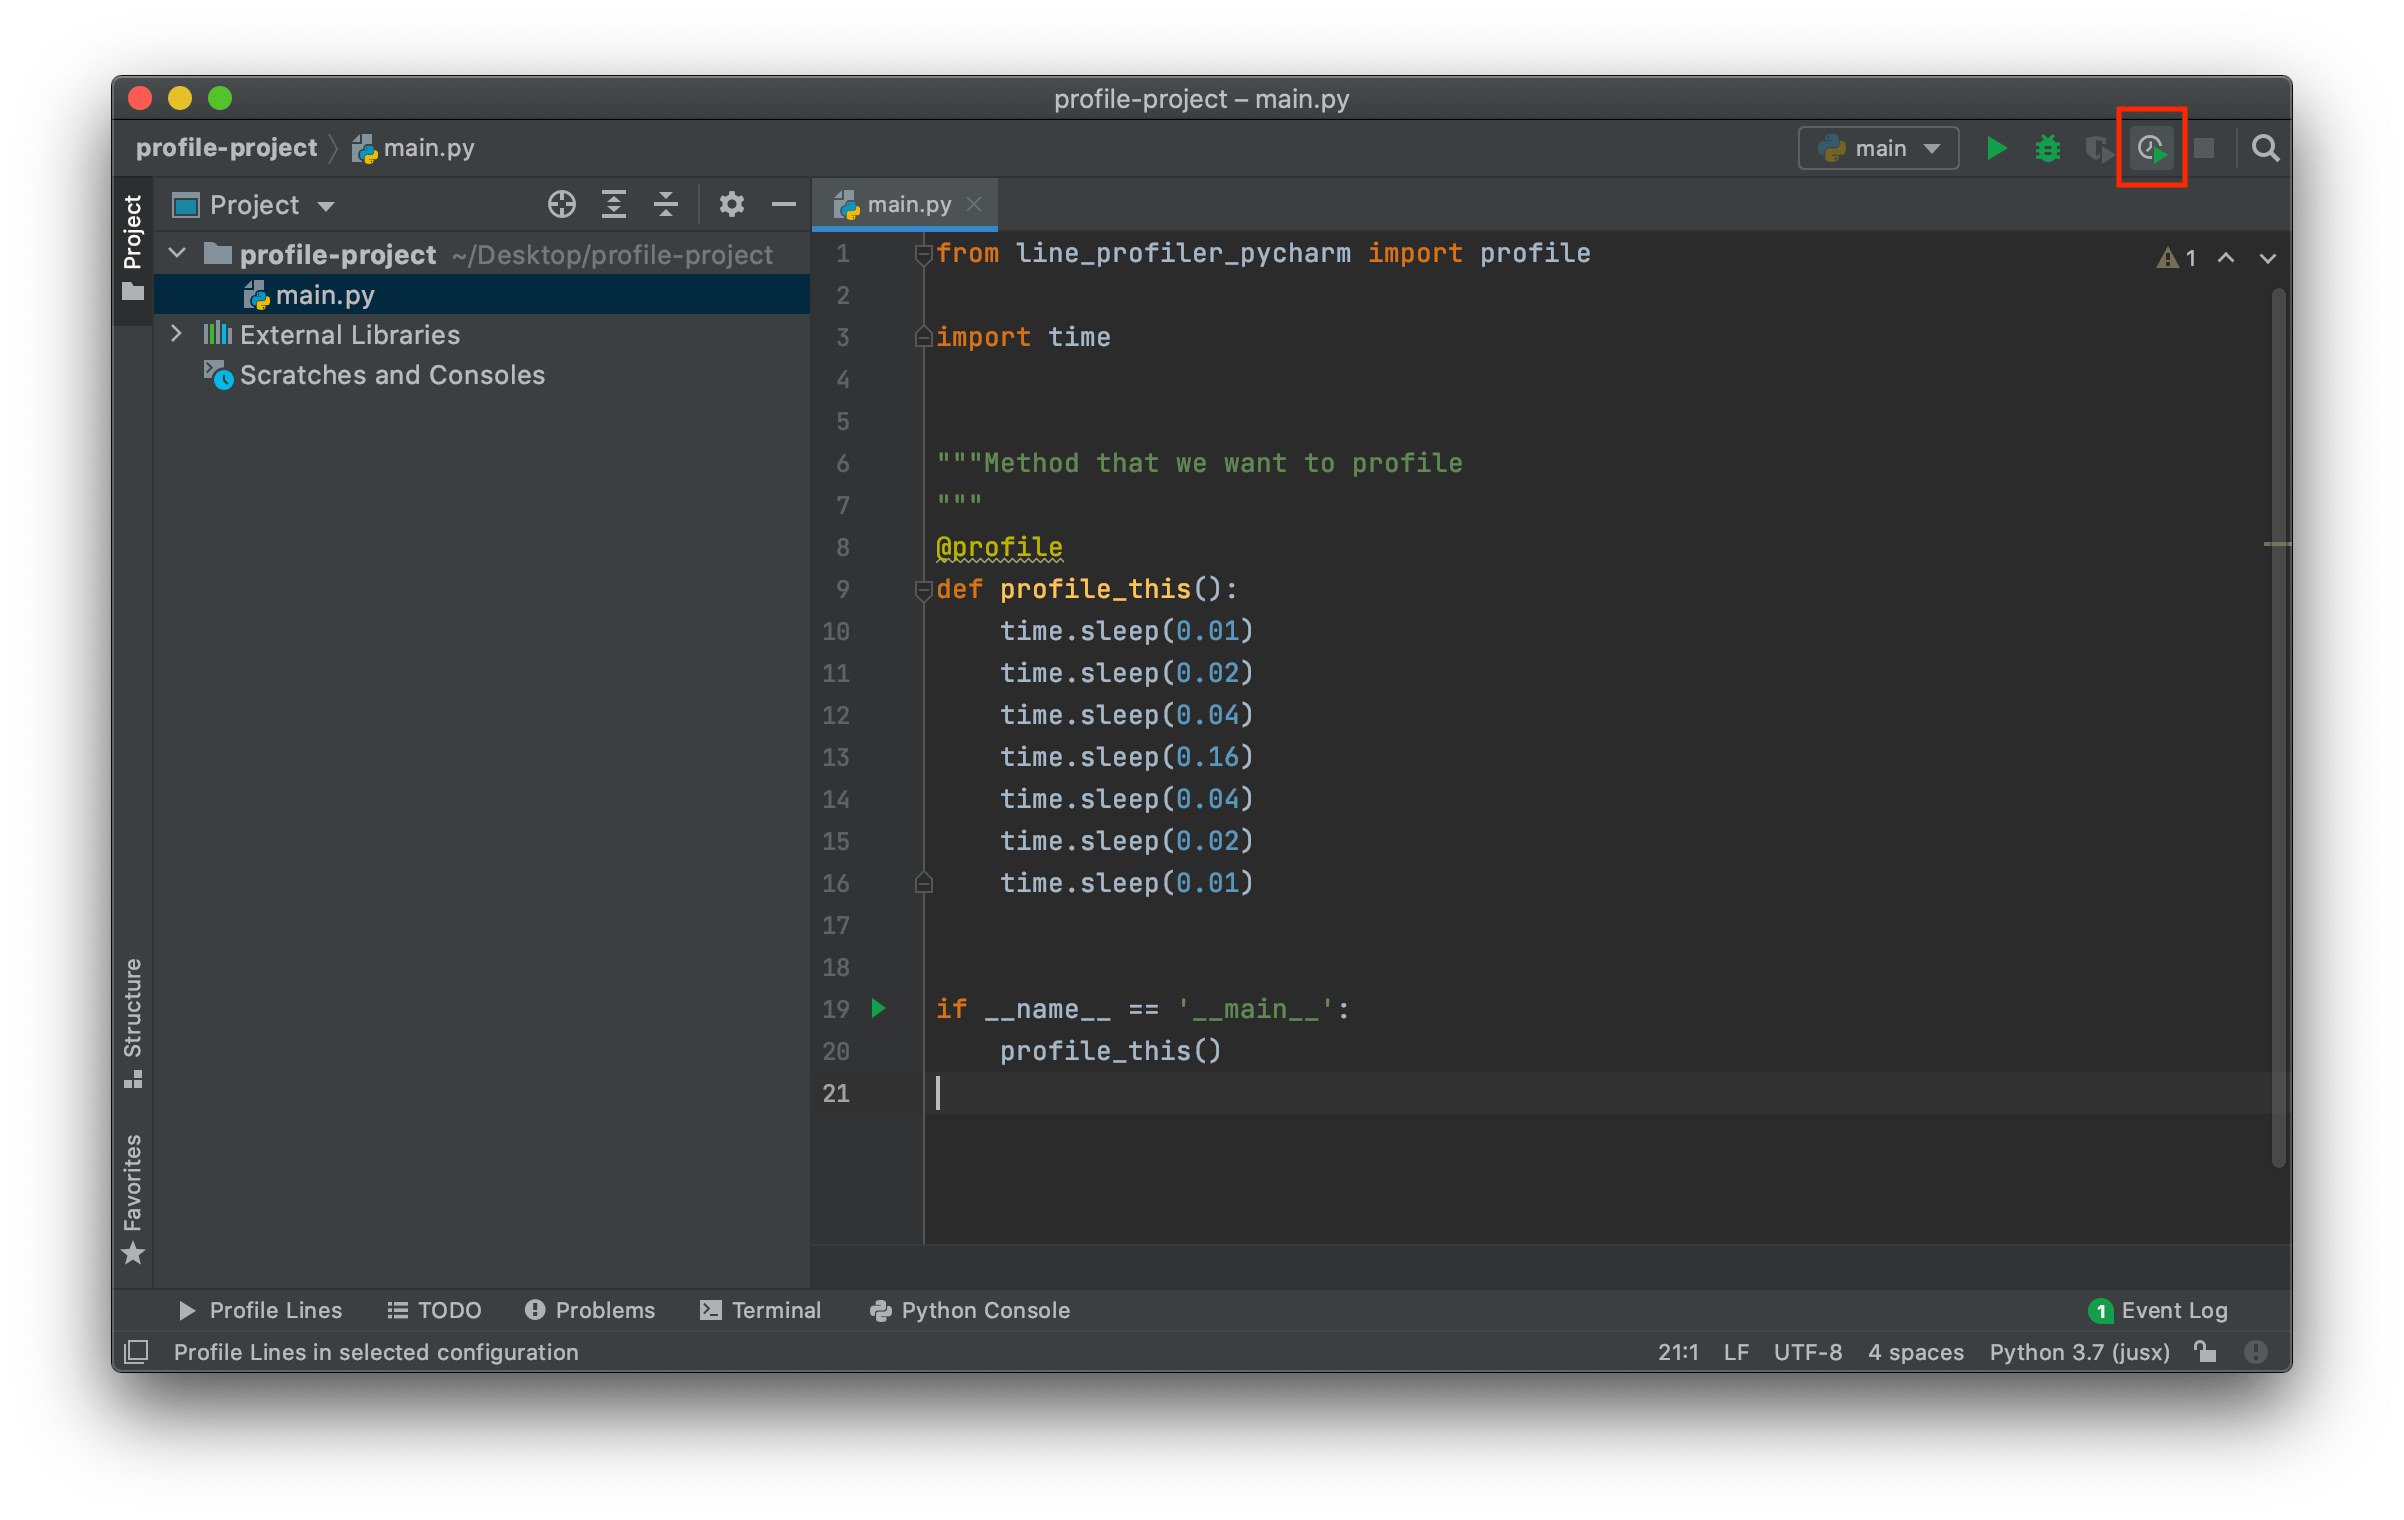The width and height of the screenshot is (2404, 1520).
Task: Open the Event Log
Action: [x=2158, y=1310]
